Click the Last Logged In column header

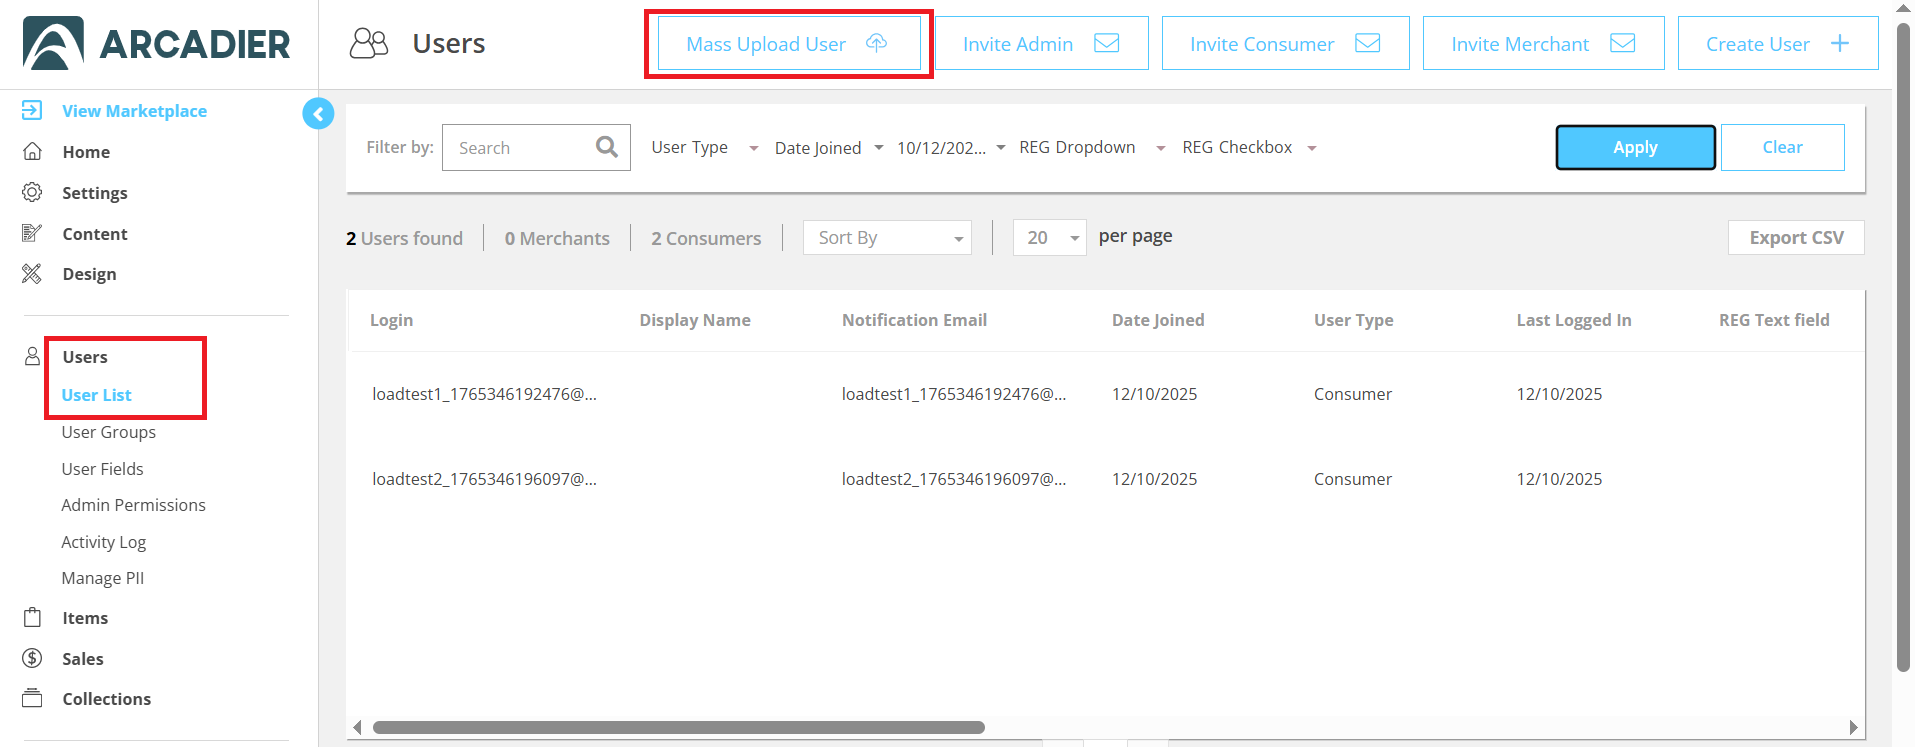click(x=1574, y=319)
